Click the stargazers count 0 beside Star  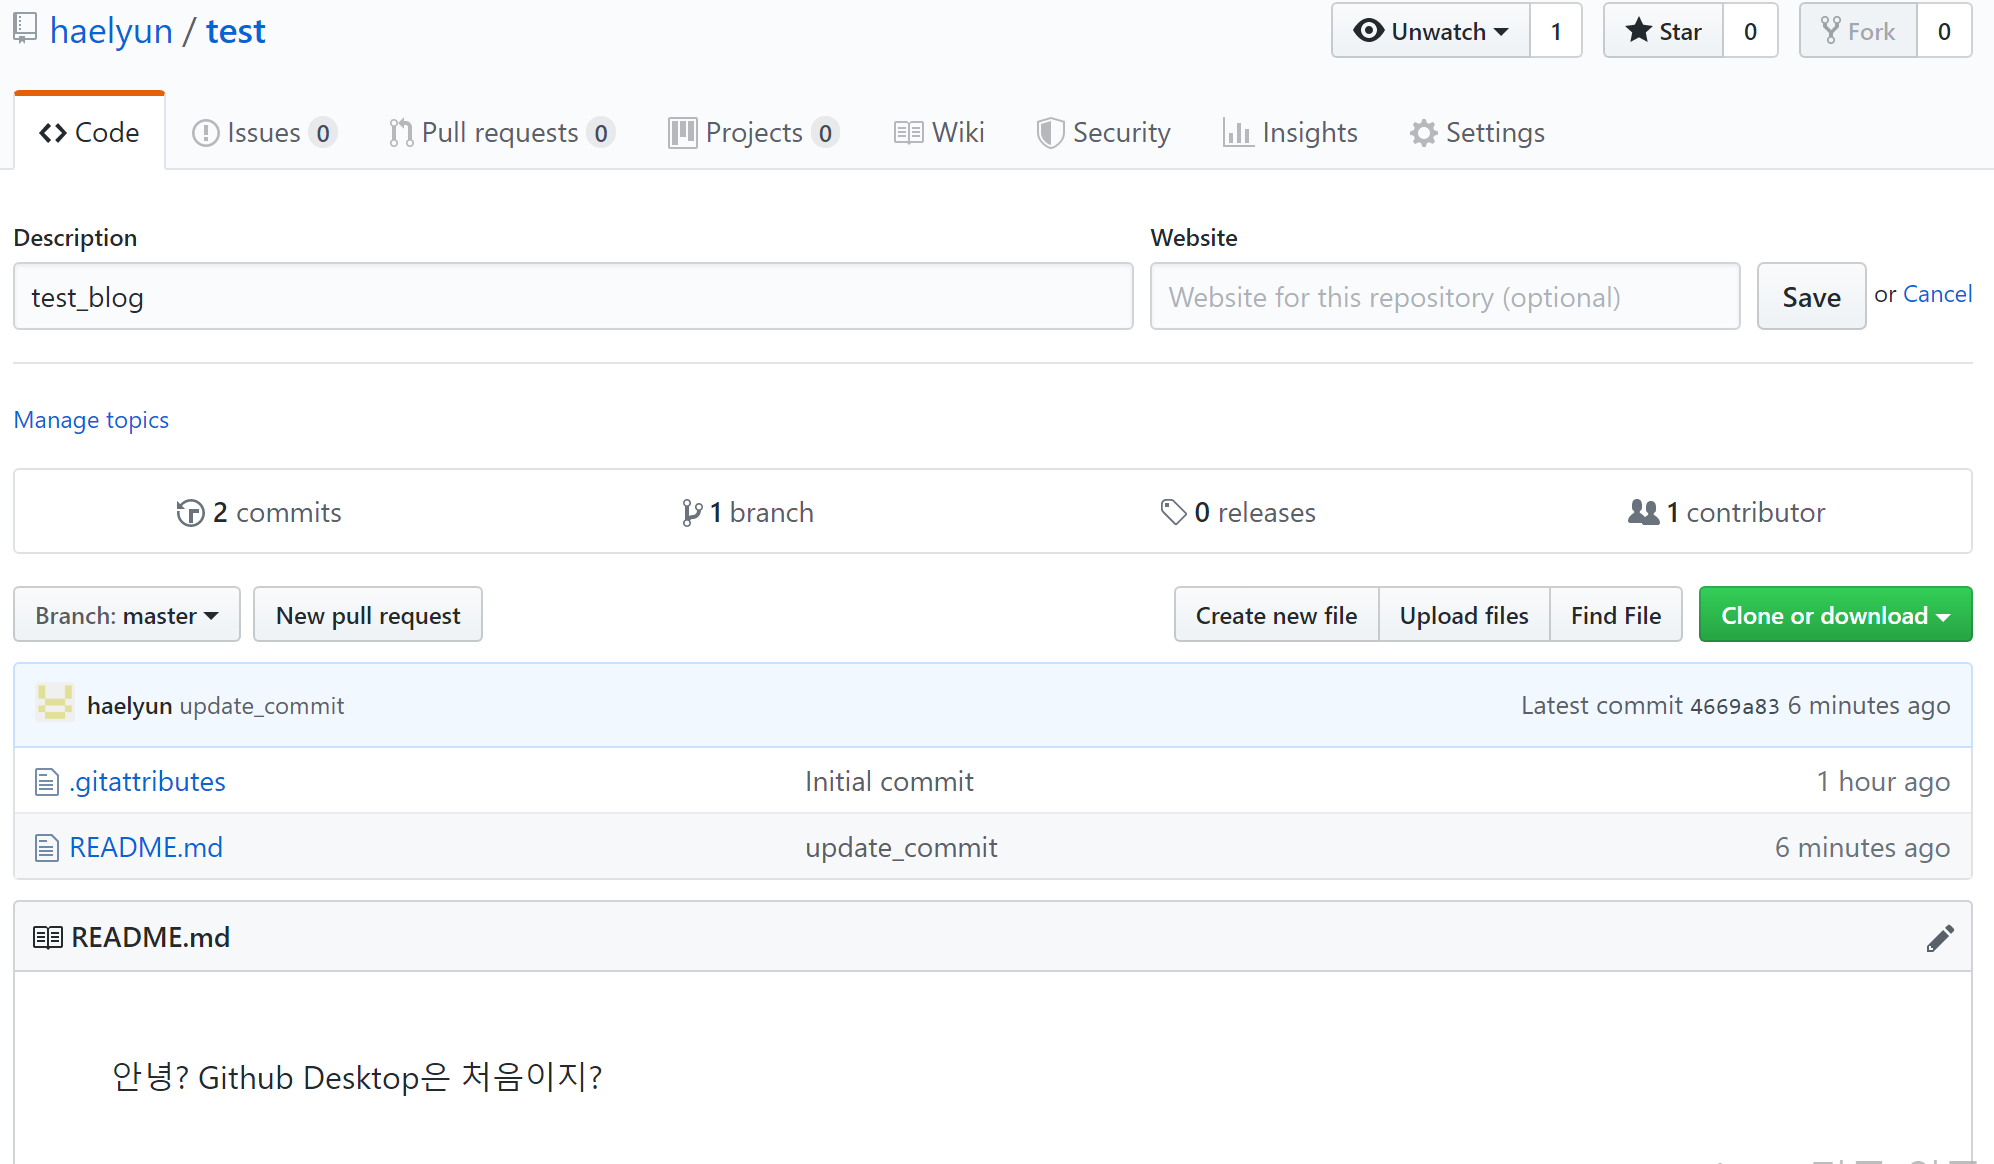point(1750,31)
